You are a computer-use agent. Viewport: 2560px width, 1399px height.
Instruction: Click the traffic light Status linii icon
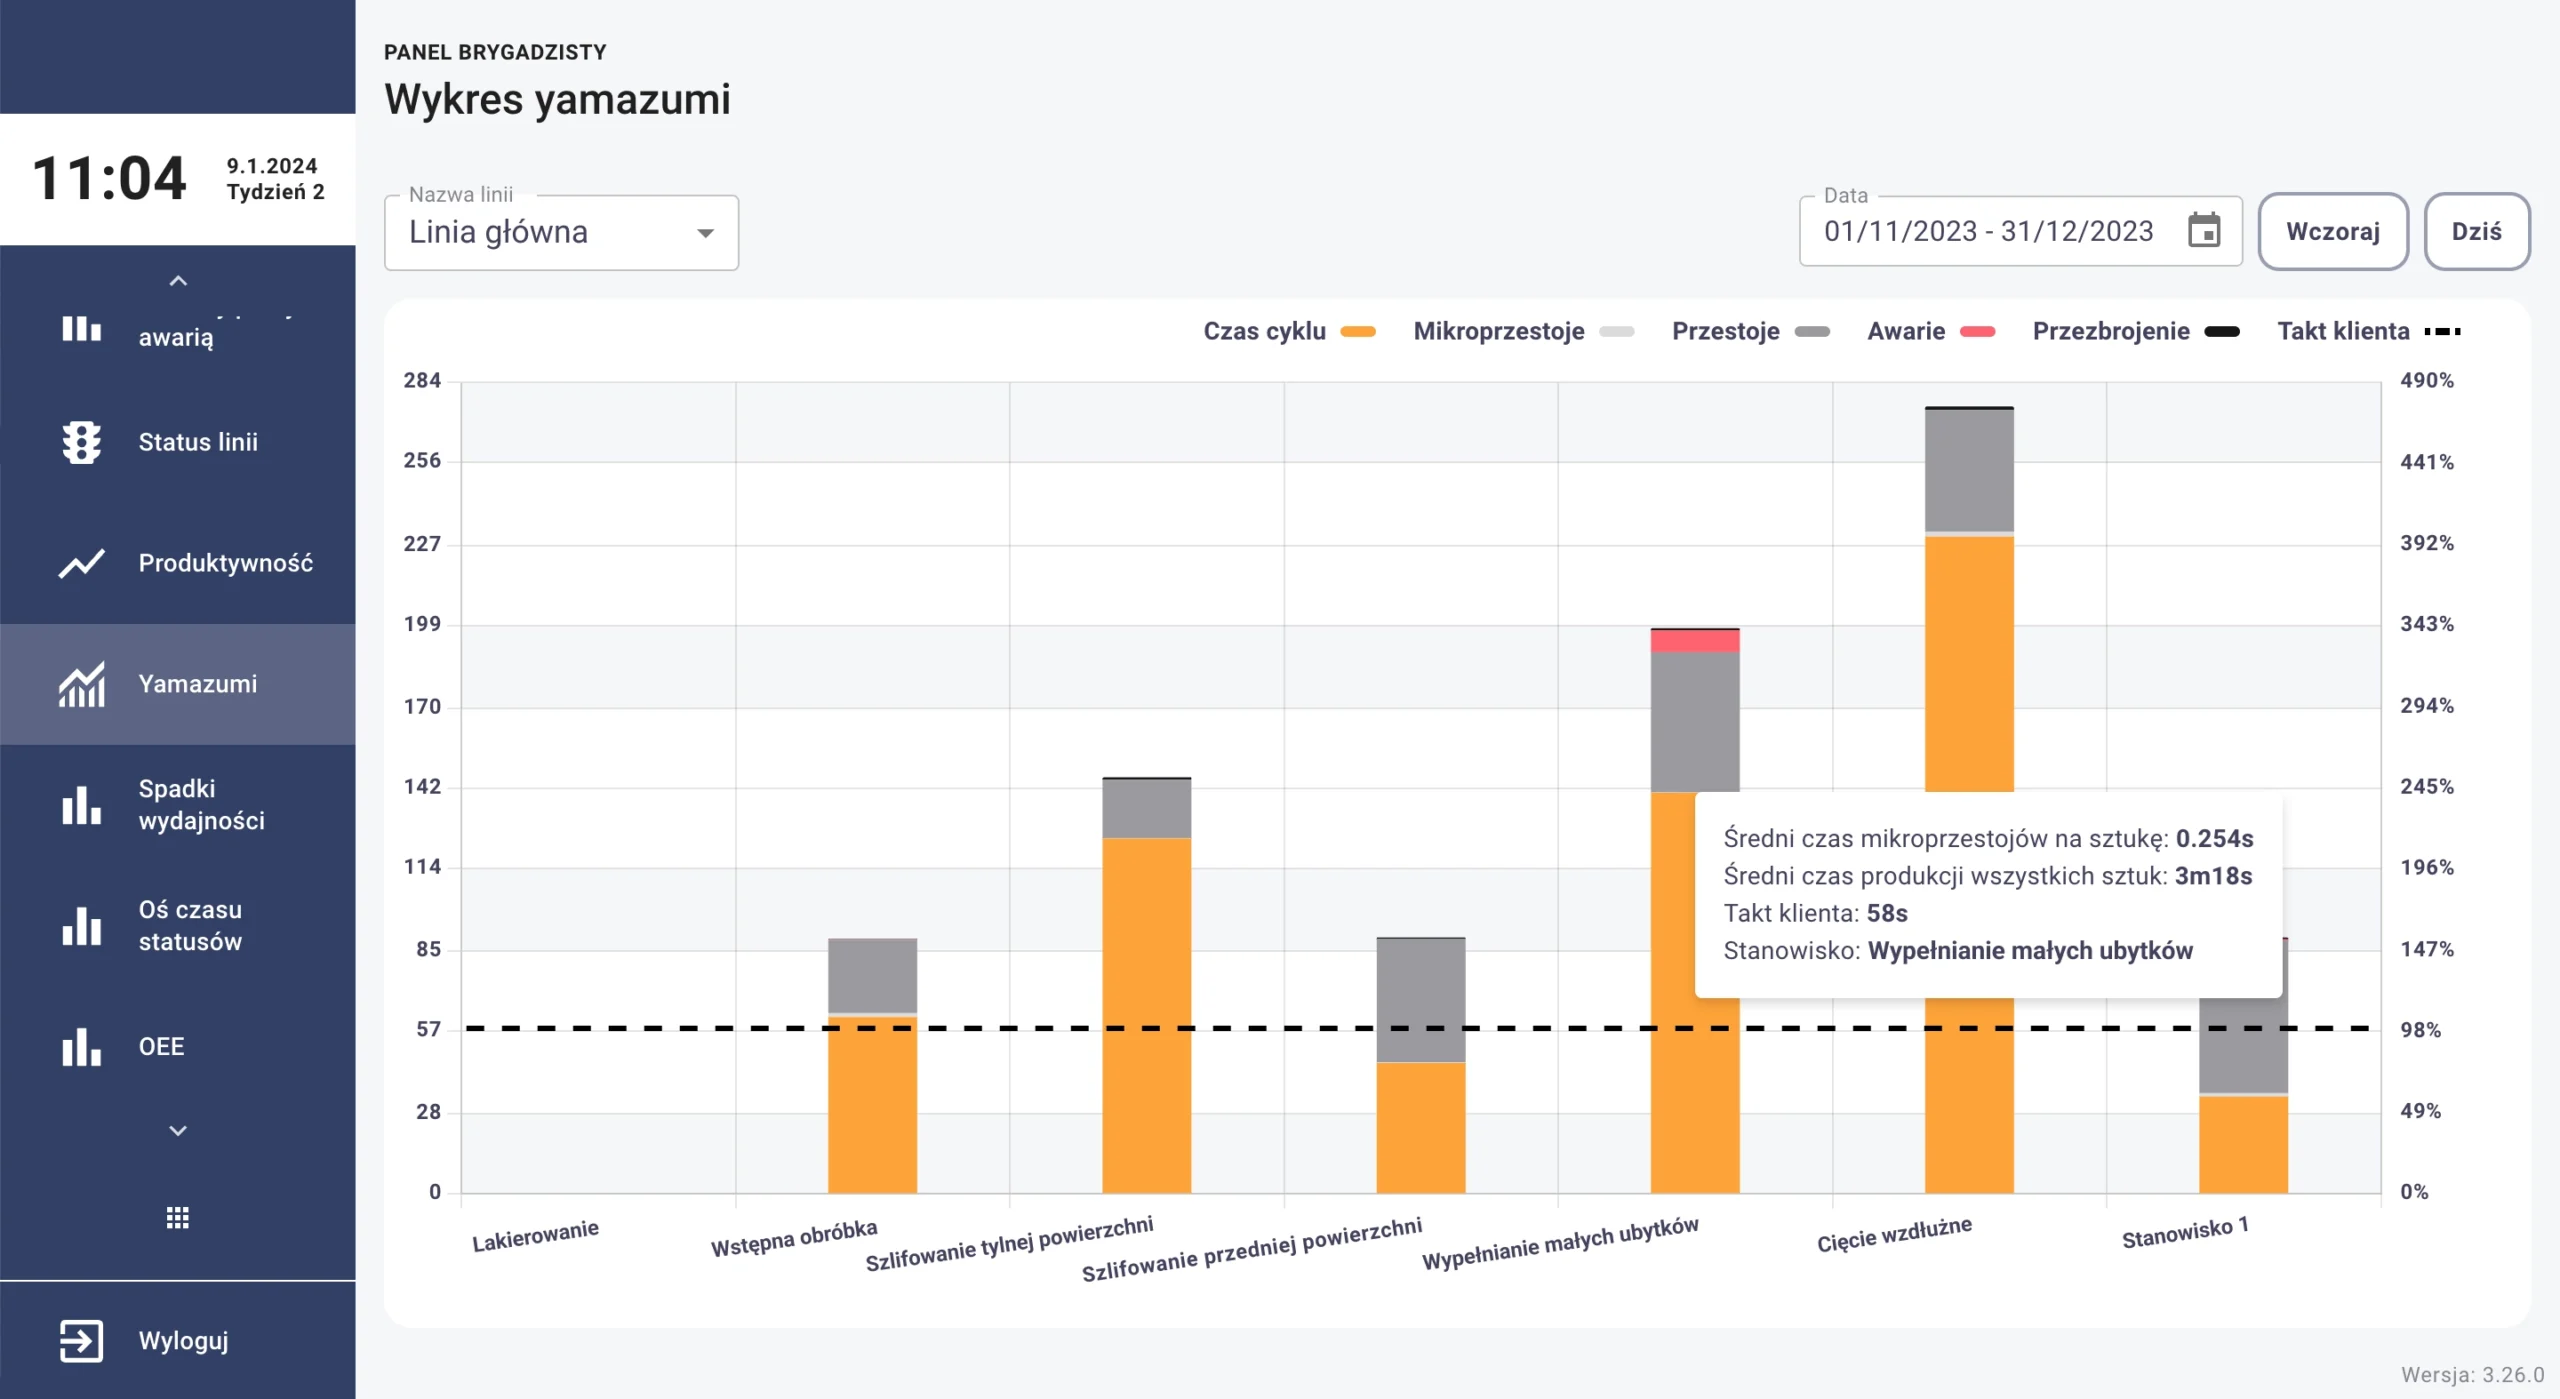[81, 442]
